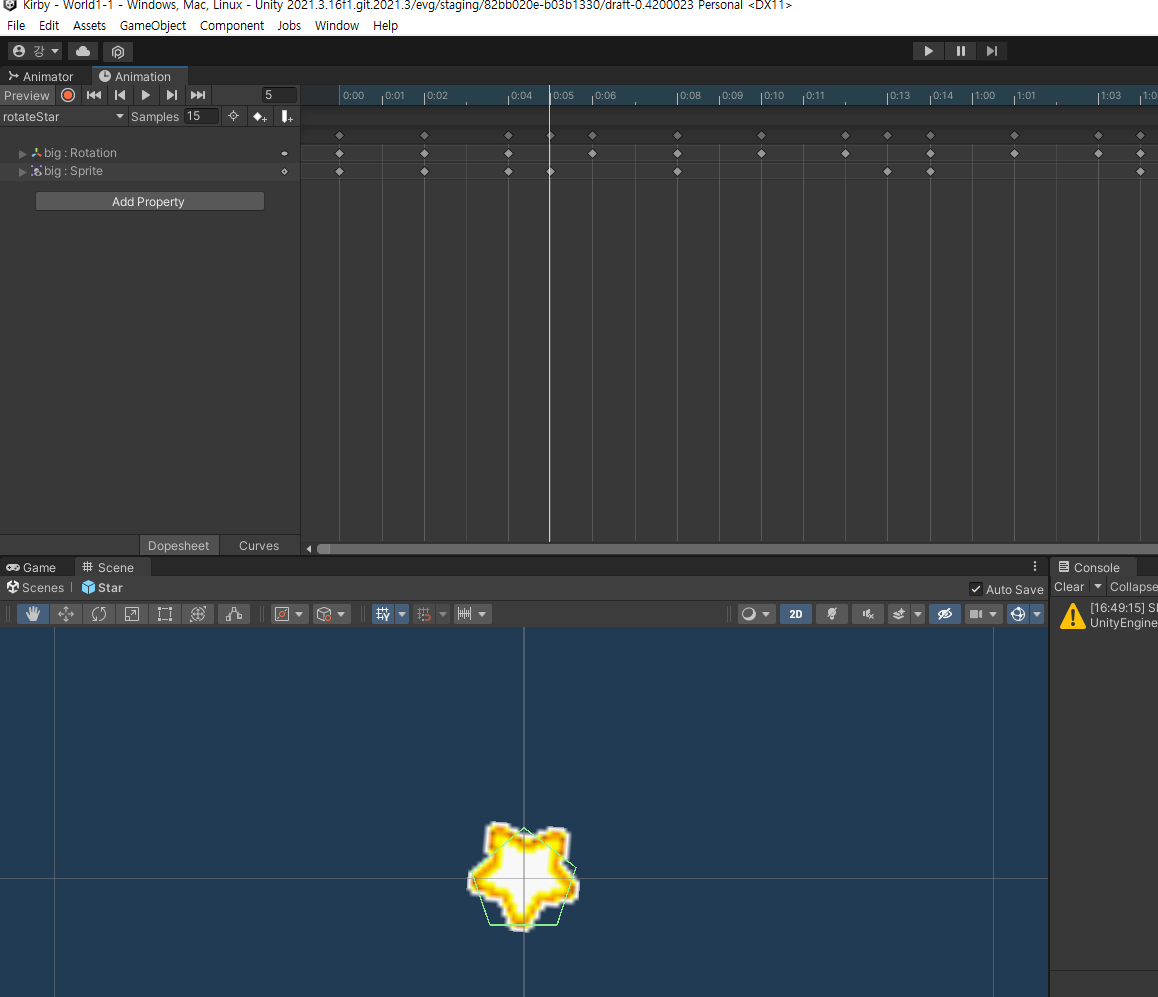Open the File menu
This screenshot has width=1158, height=997.
coord(16,26)
